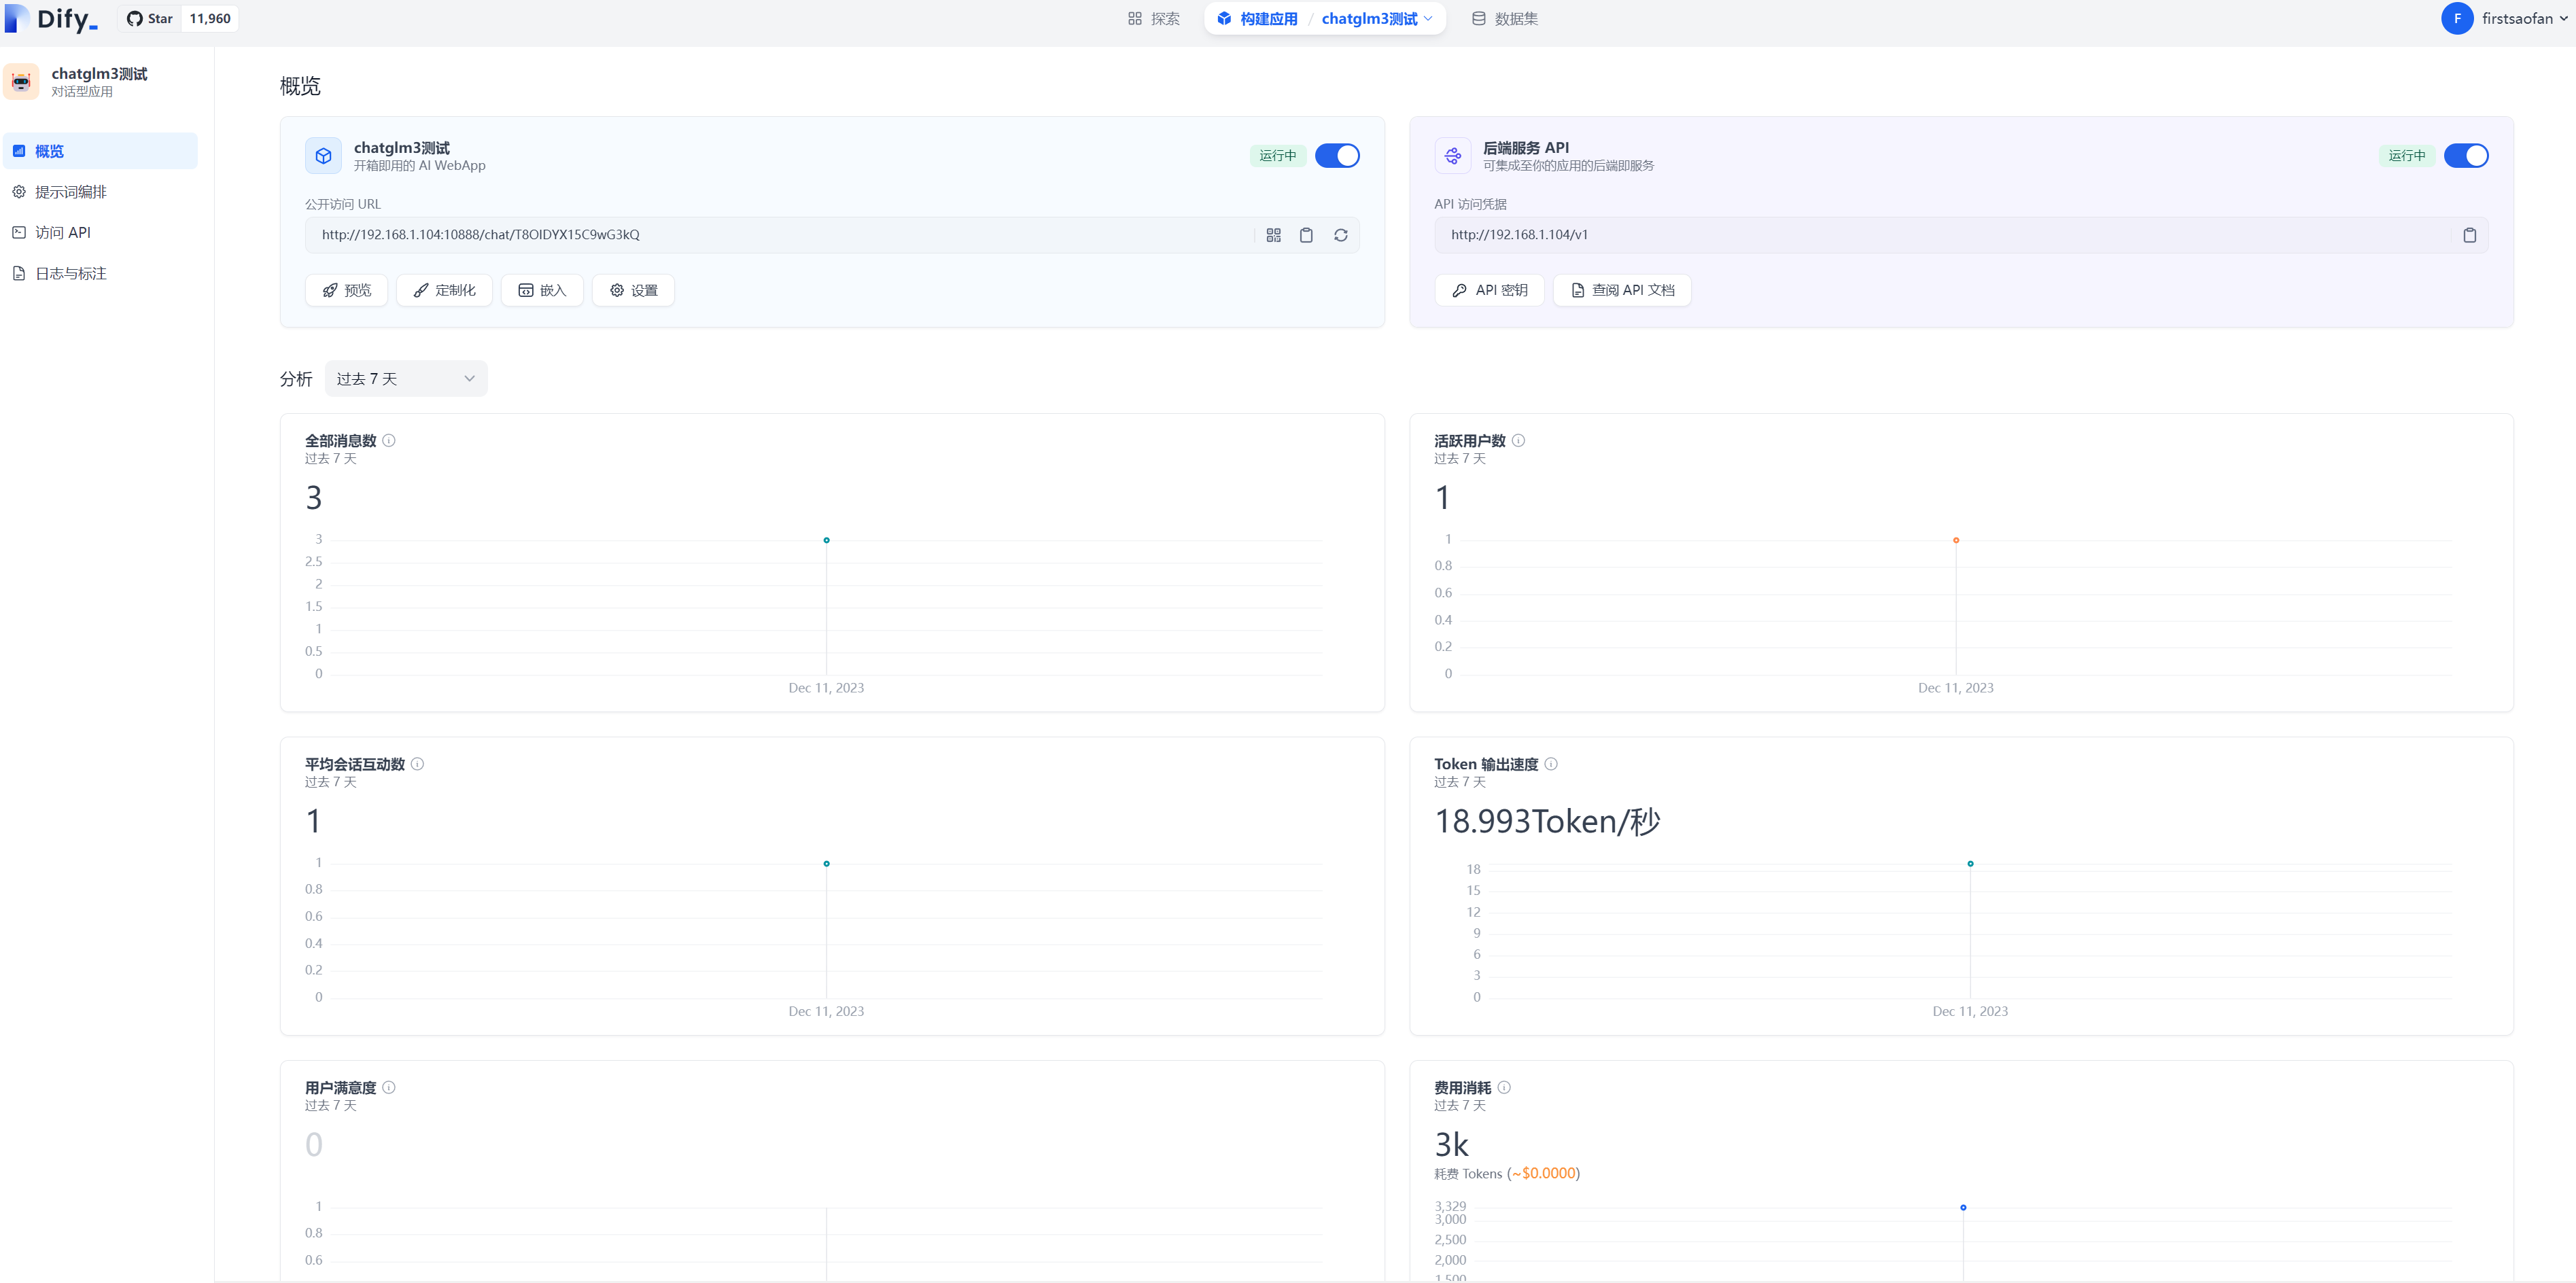Copy the API endpoint URL
This screenshot has width=2576, height=1283.
pyautogui.click(x=2469, y=235)
